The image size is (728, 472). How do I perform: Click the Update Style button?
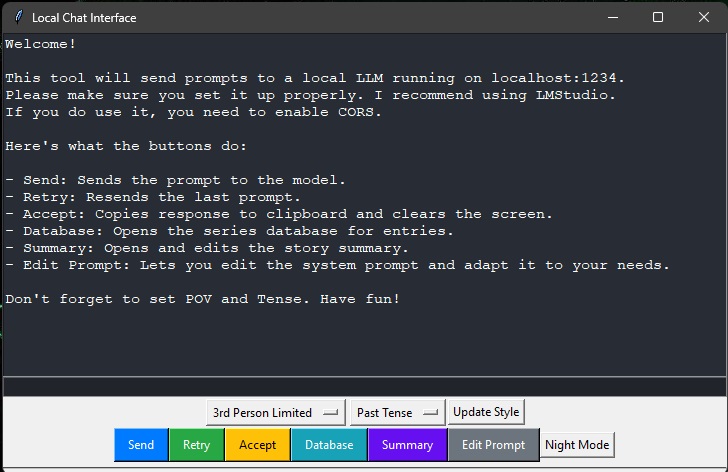click(x=486, y=412)
